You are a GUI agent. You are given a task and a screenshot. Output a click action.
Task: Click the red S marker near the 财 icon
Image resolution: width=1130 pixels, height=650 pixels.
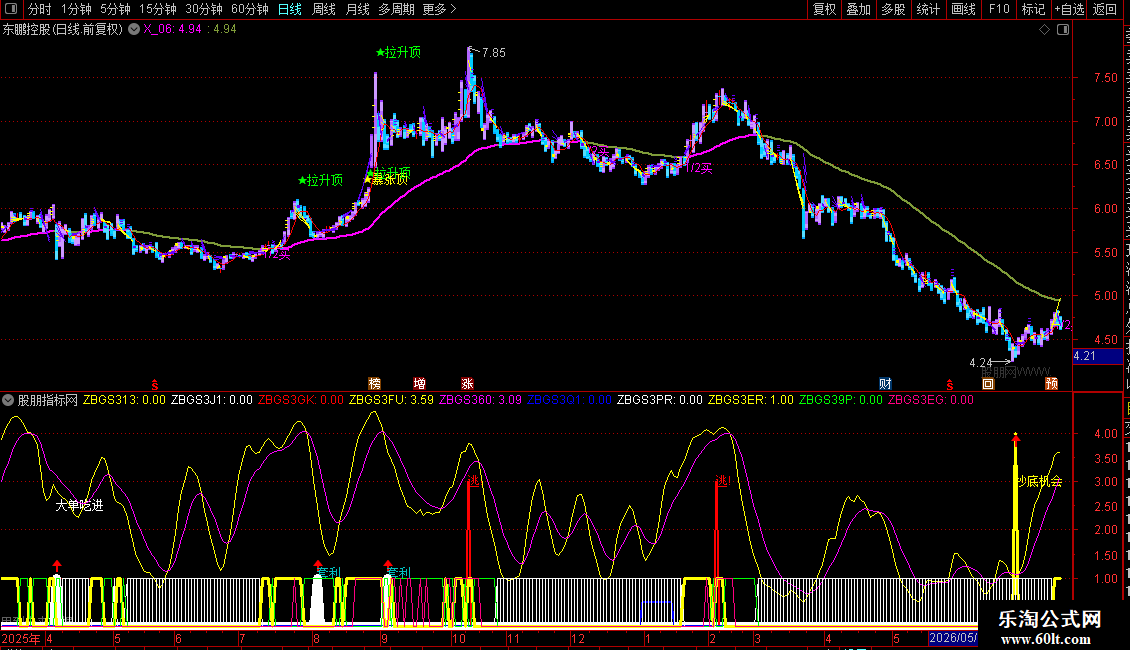[950, 385]
